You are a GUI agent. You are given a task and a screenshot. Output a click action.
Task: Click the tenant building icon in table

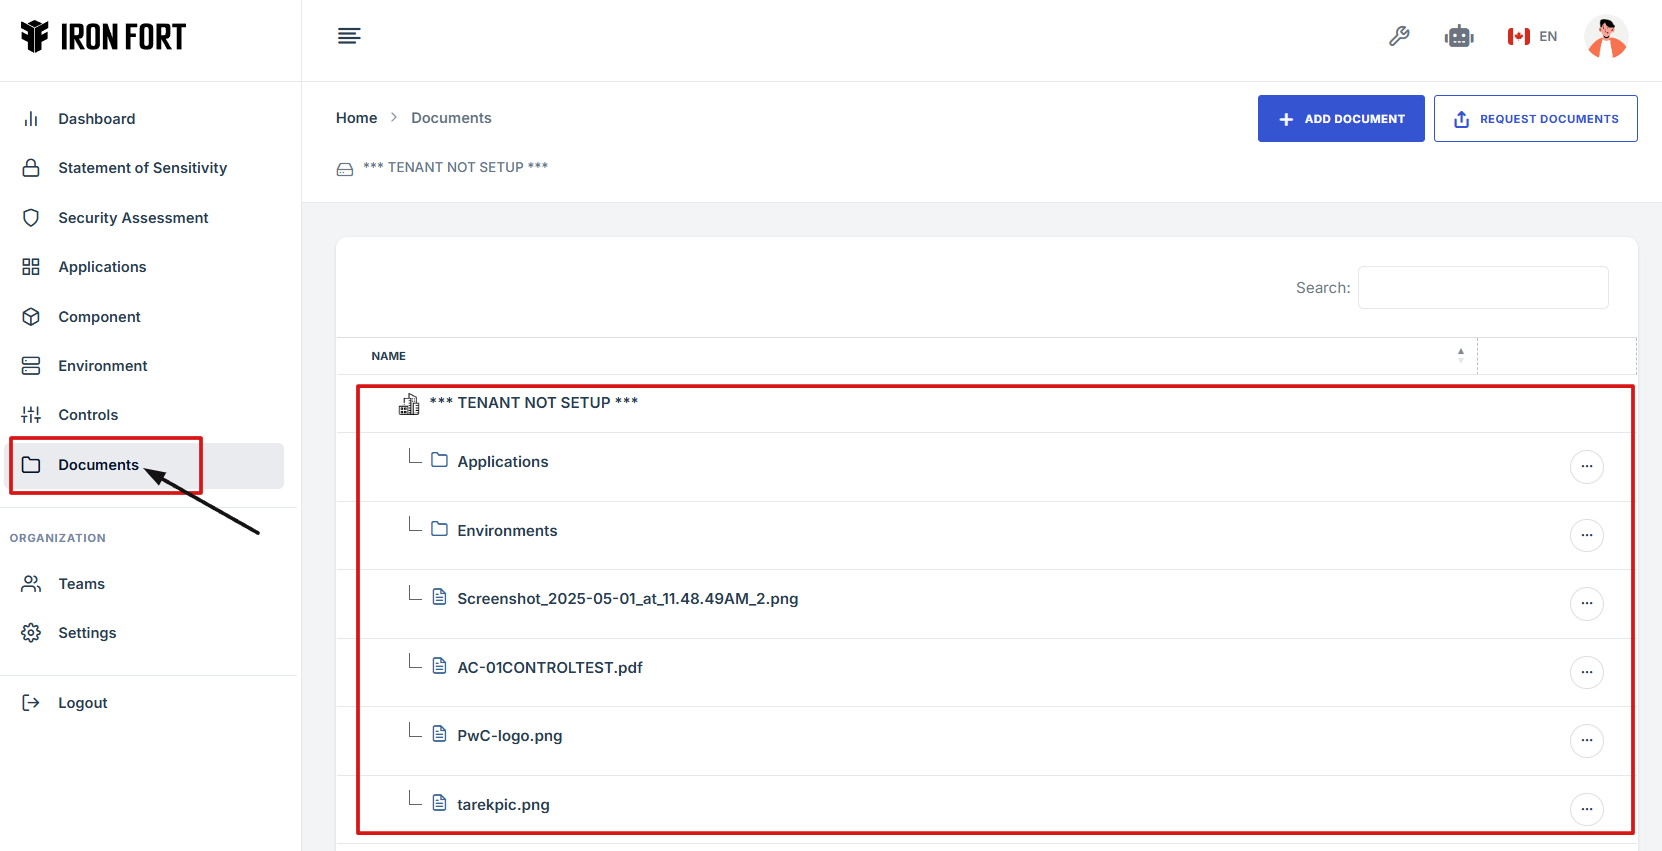pyautogui.click(x=409, y=404)
